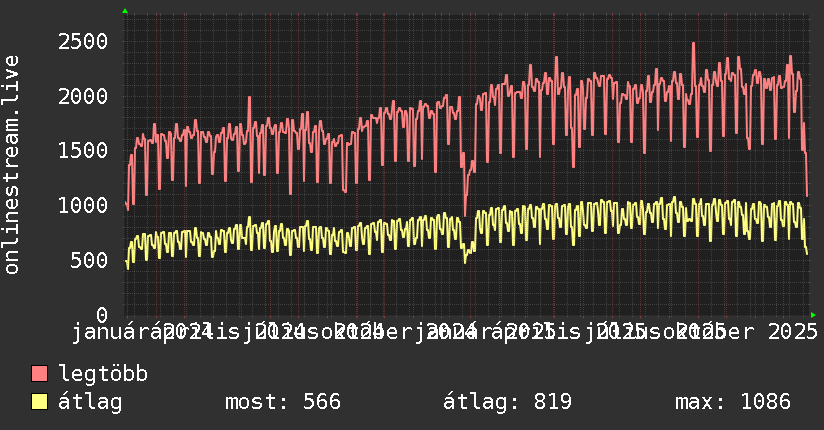Click the átlag: 819 statistic

(507, 402)
